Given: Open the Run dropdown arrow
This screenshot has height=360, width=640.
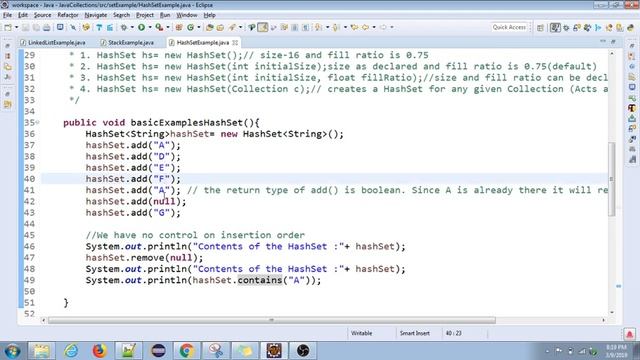Looking at the screenshot, I should [150, 27].
